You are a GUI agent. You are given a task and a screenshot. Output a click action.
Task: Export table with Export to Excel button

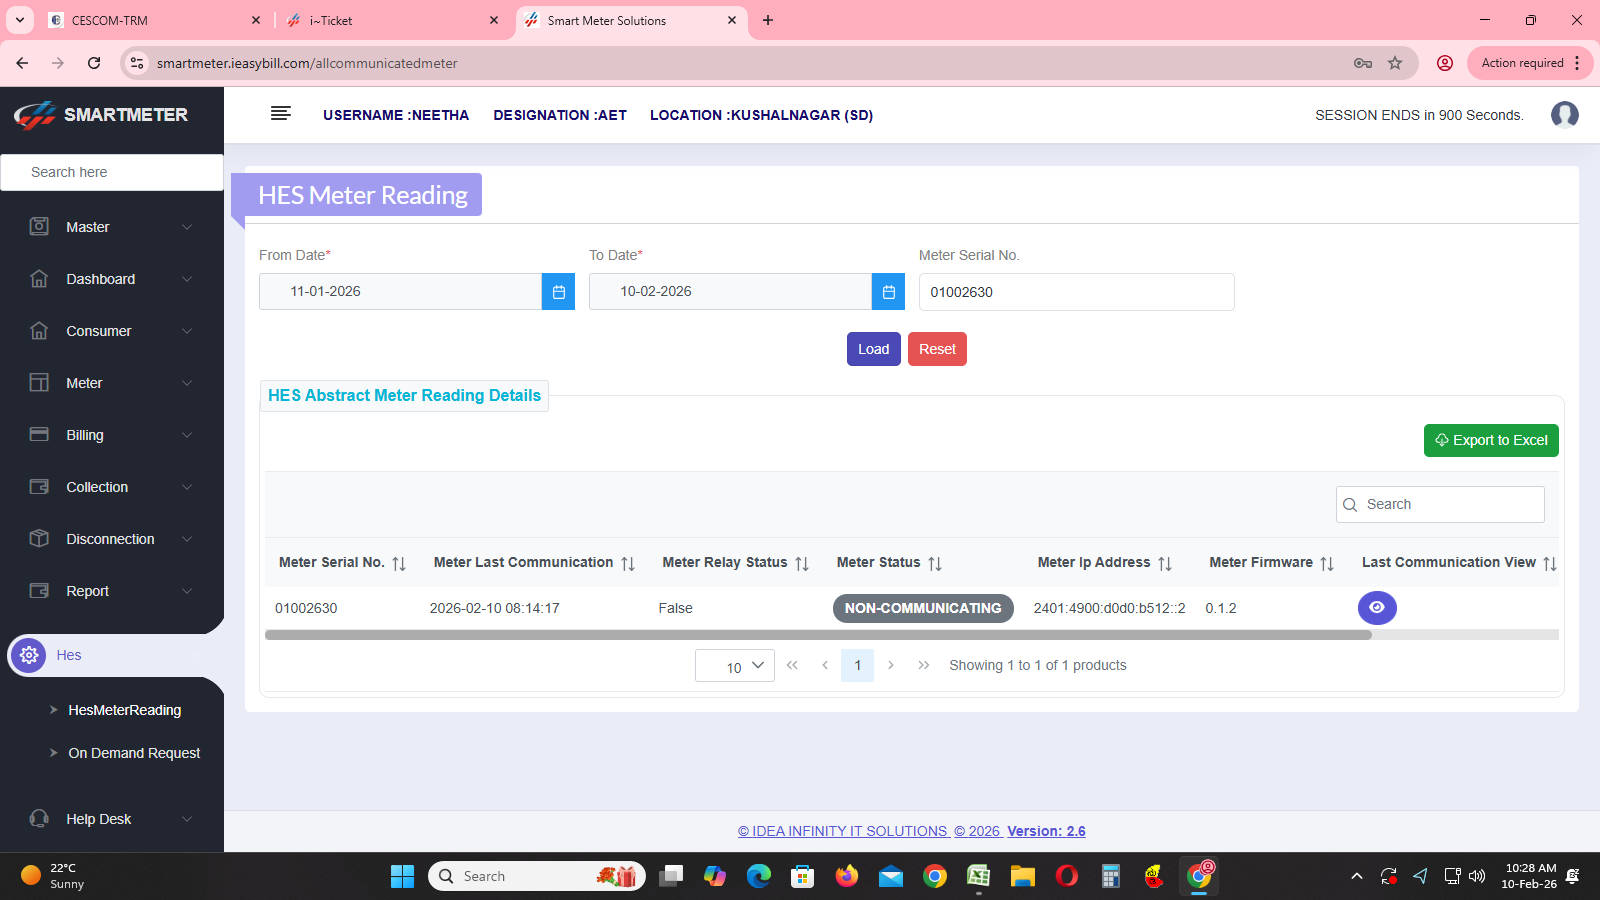pos(1490,440)
